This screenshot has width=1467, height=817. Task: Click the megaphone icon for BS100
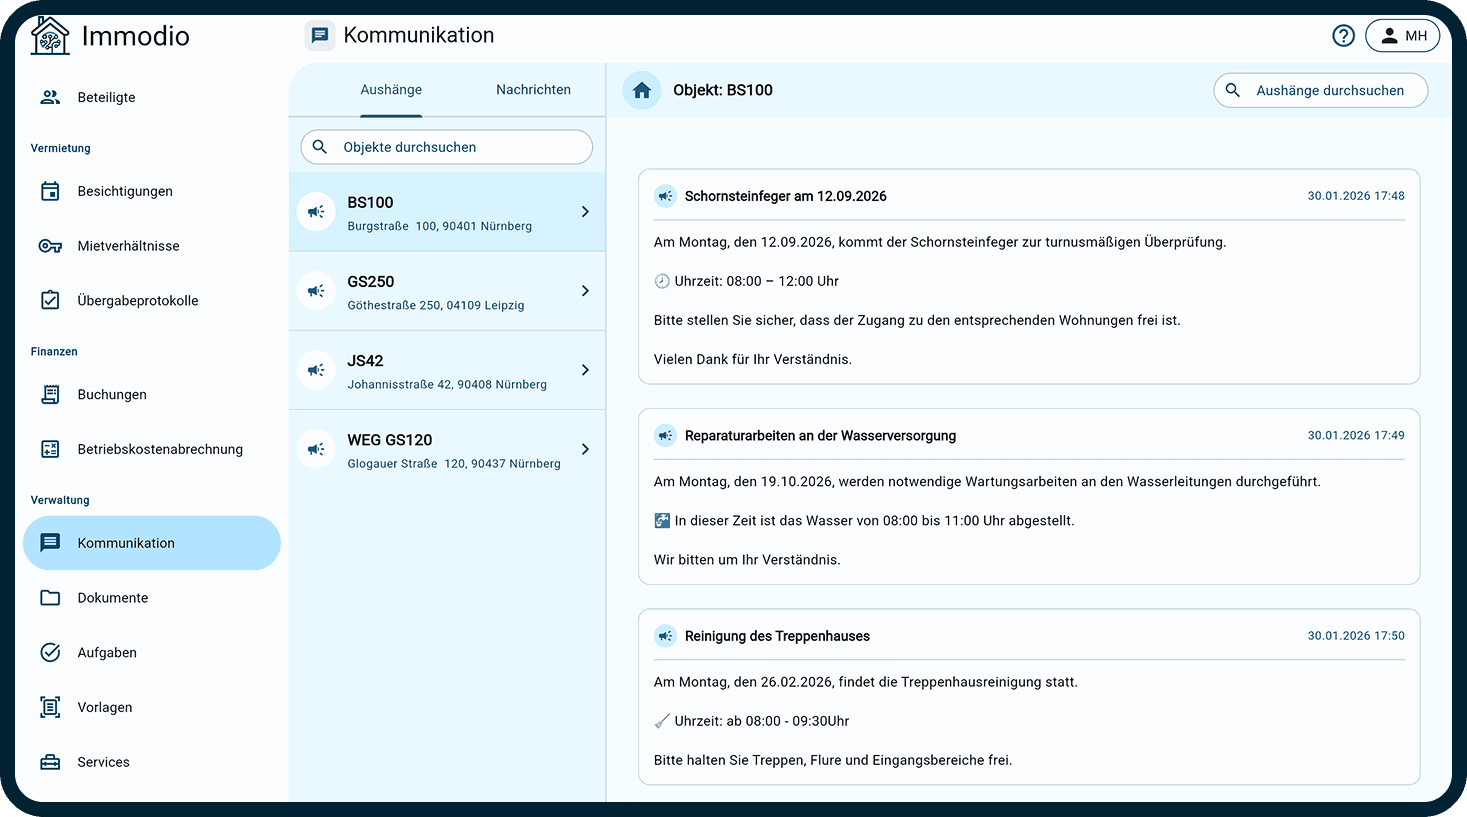316,212
